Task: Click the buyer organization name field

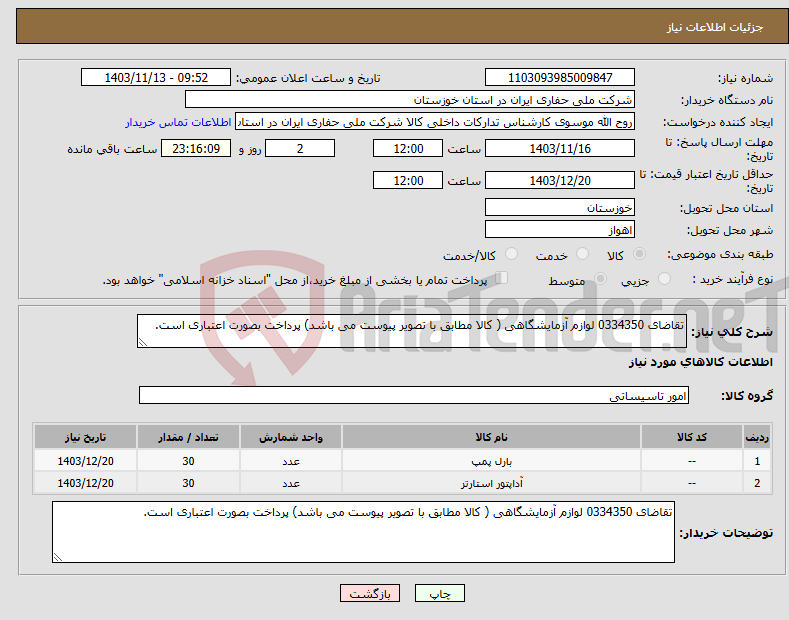Action: 410,100
